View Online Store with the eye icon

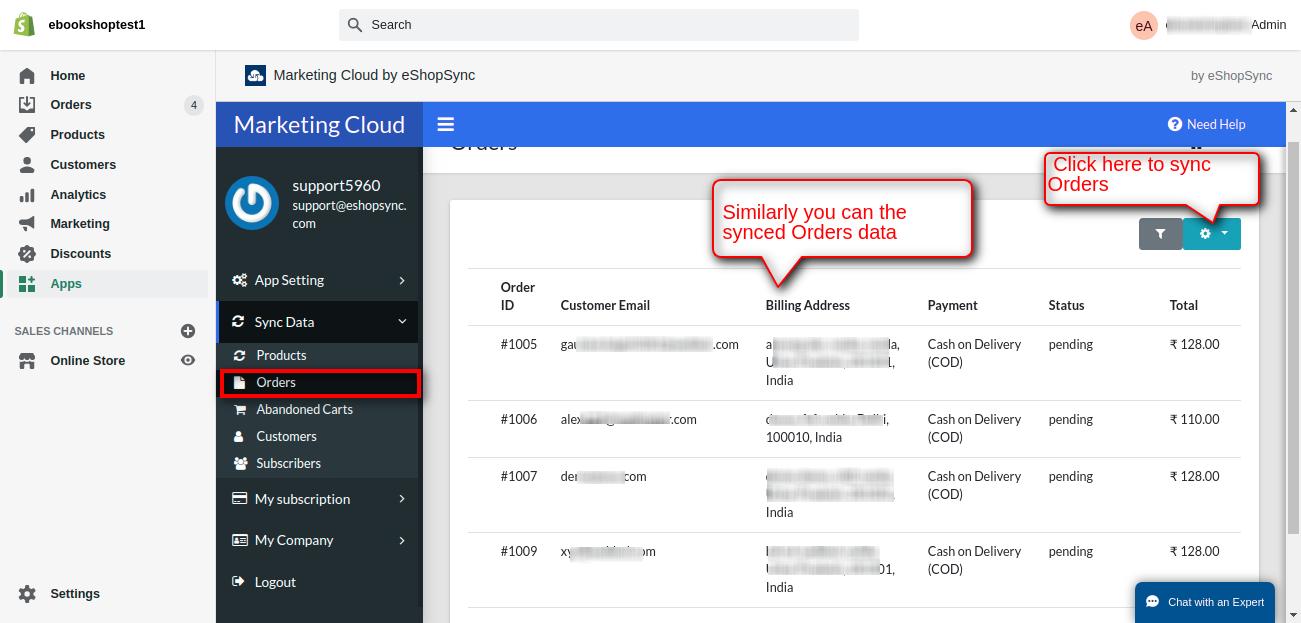coord(187,361)
